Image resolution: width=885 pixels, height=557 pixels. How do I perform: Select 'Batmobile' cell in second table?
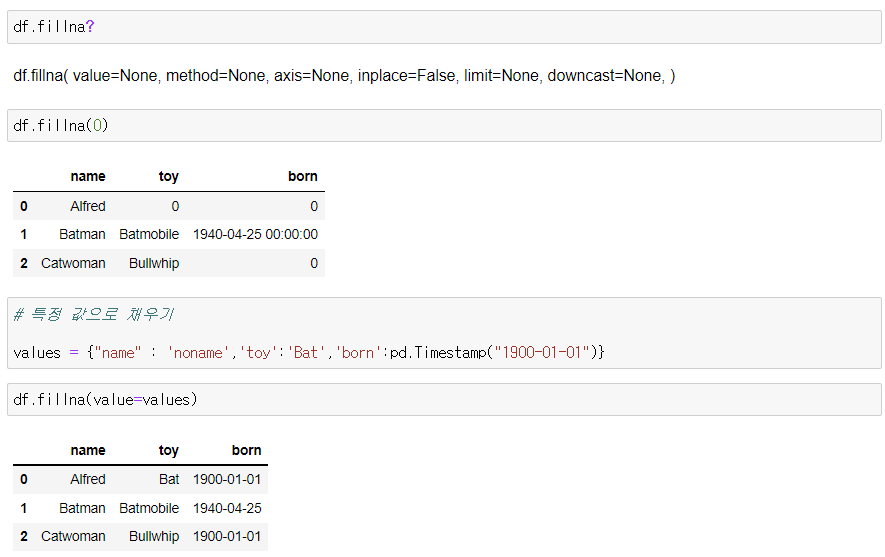(149, 508)
